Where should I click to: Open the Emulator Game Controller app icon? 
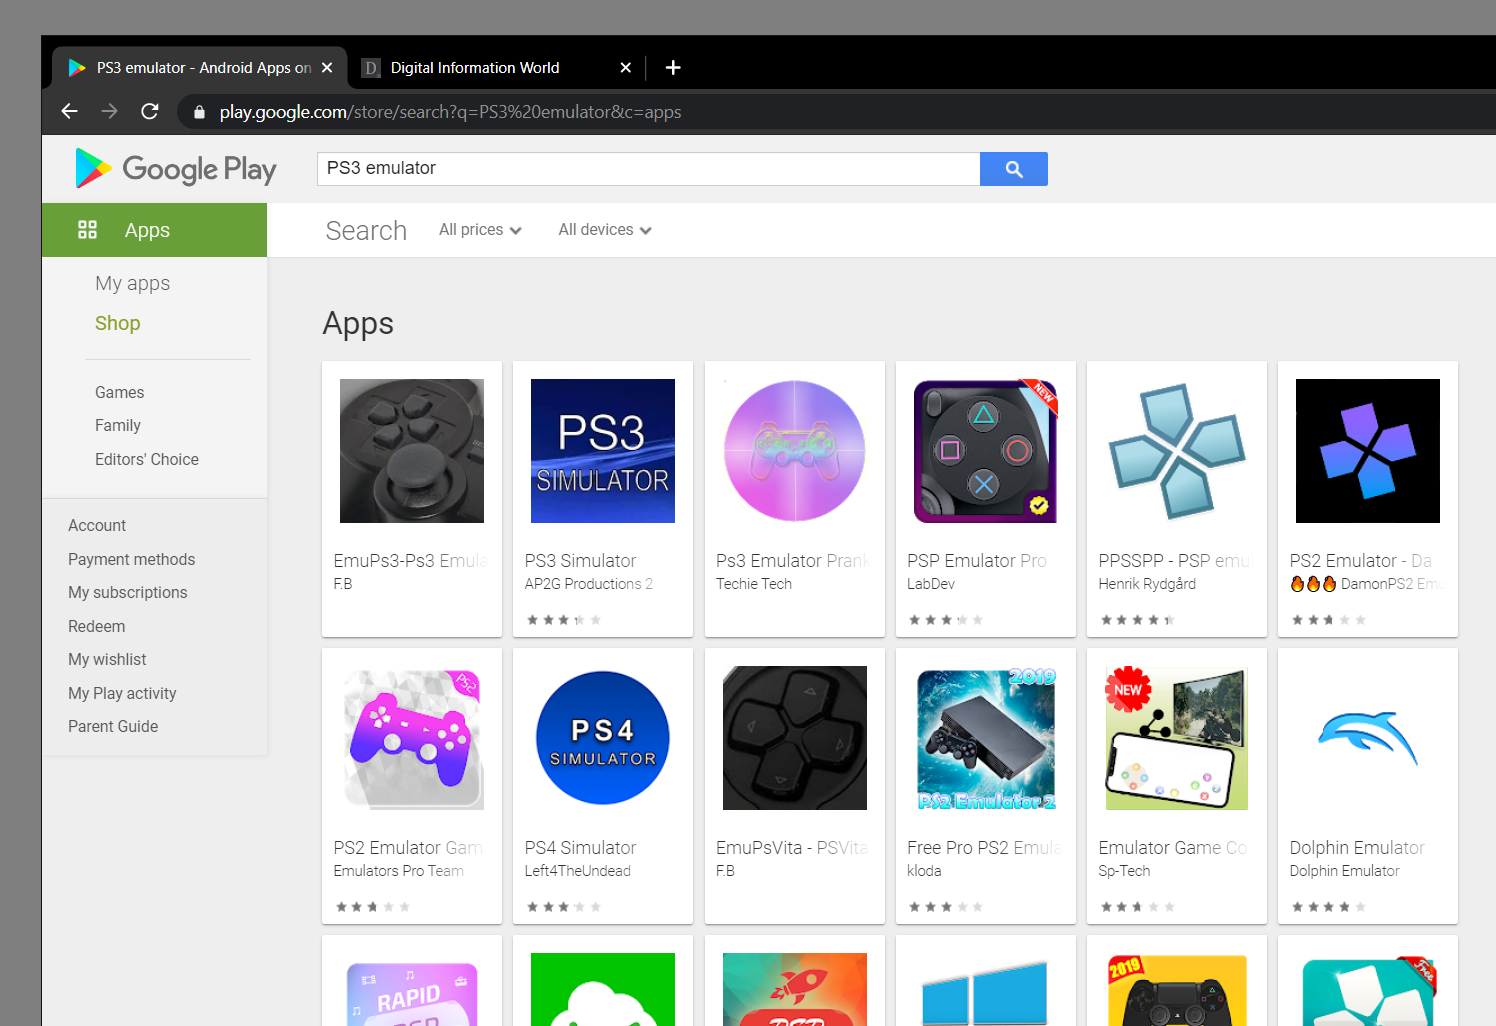[x=1177, y=738]
